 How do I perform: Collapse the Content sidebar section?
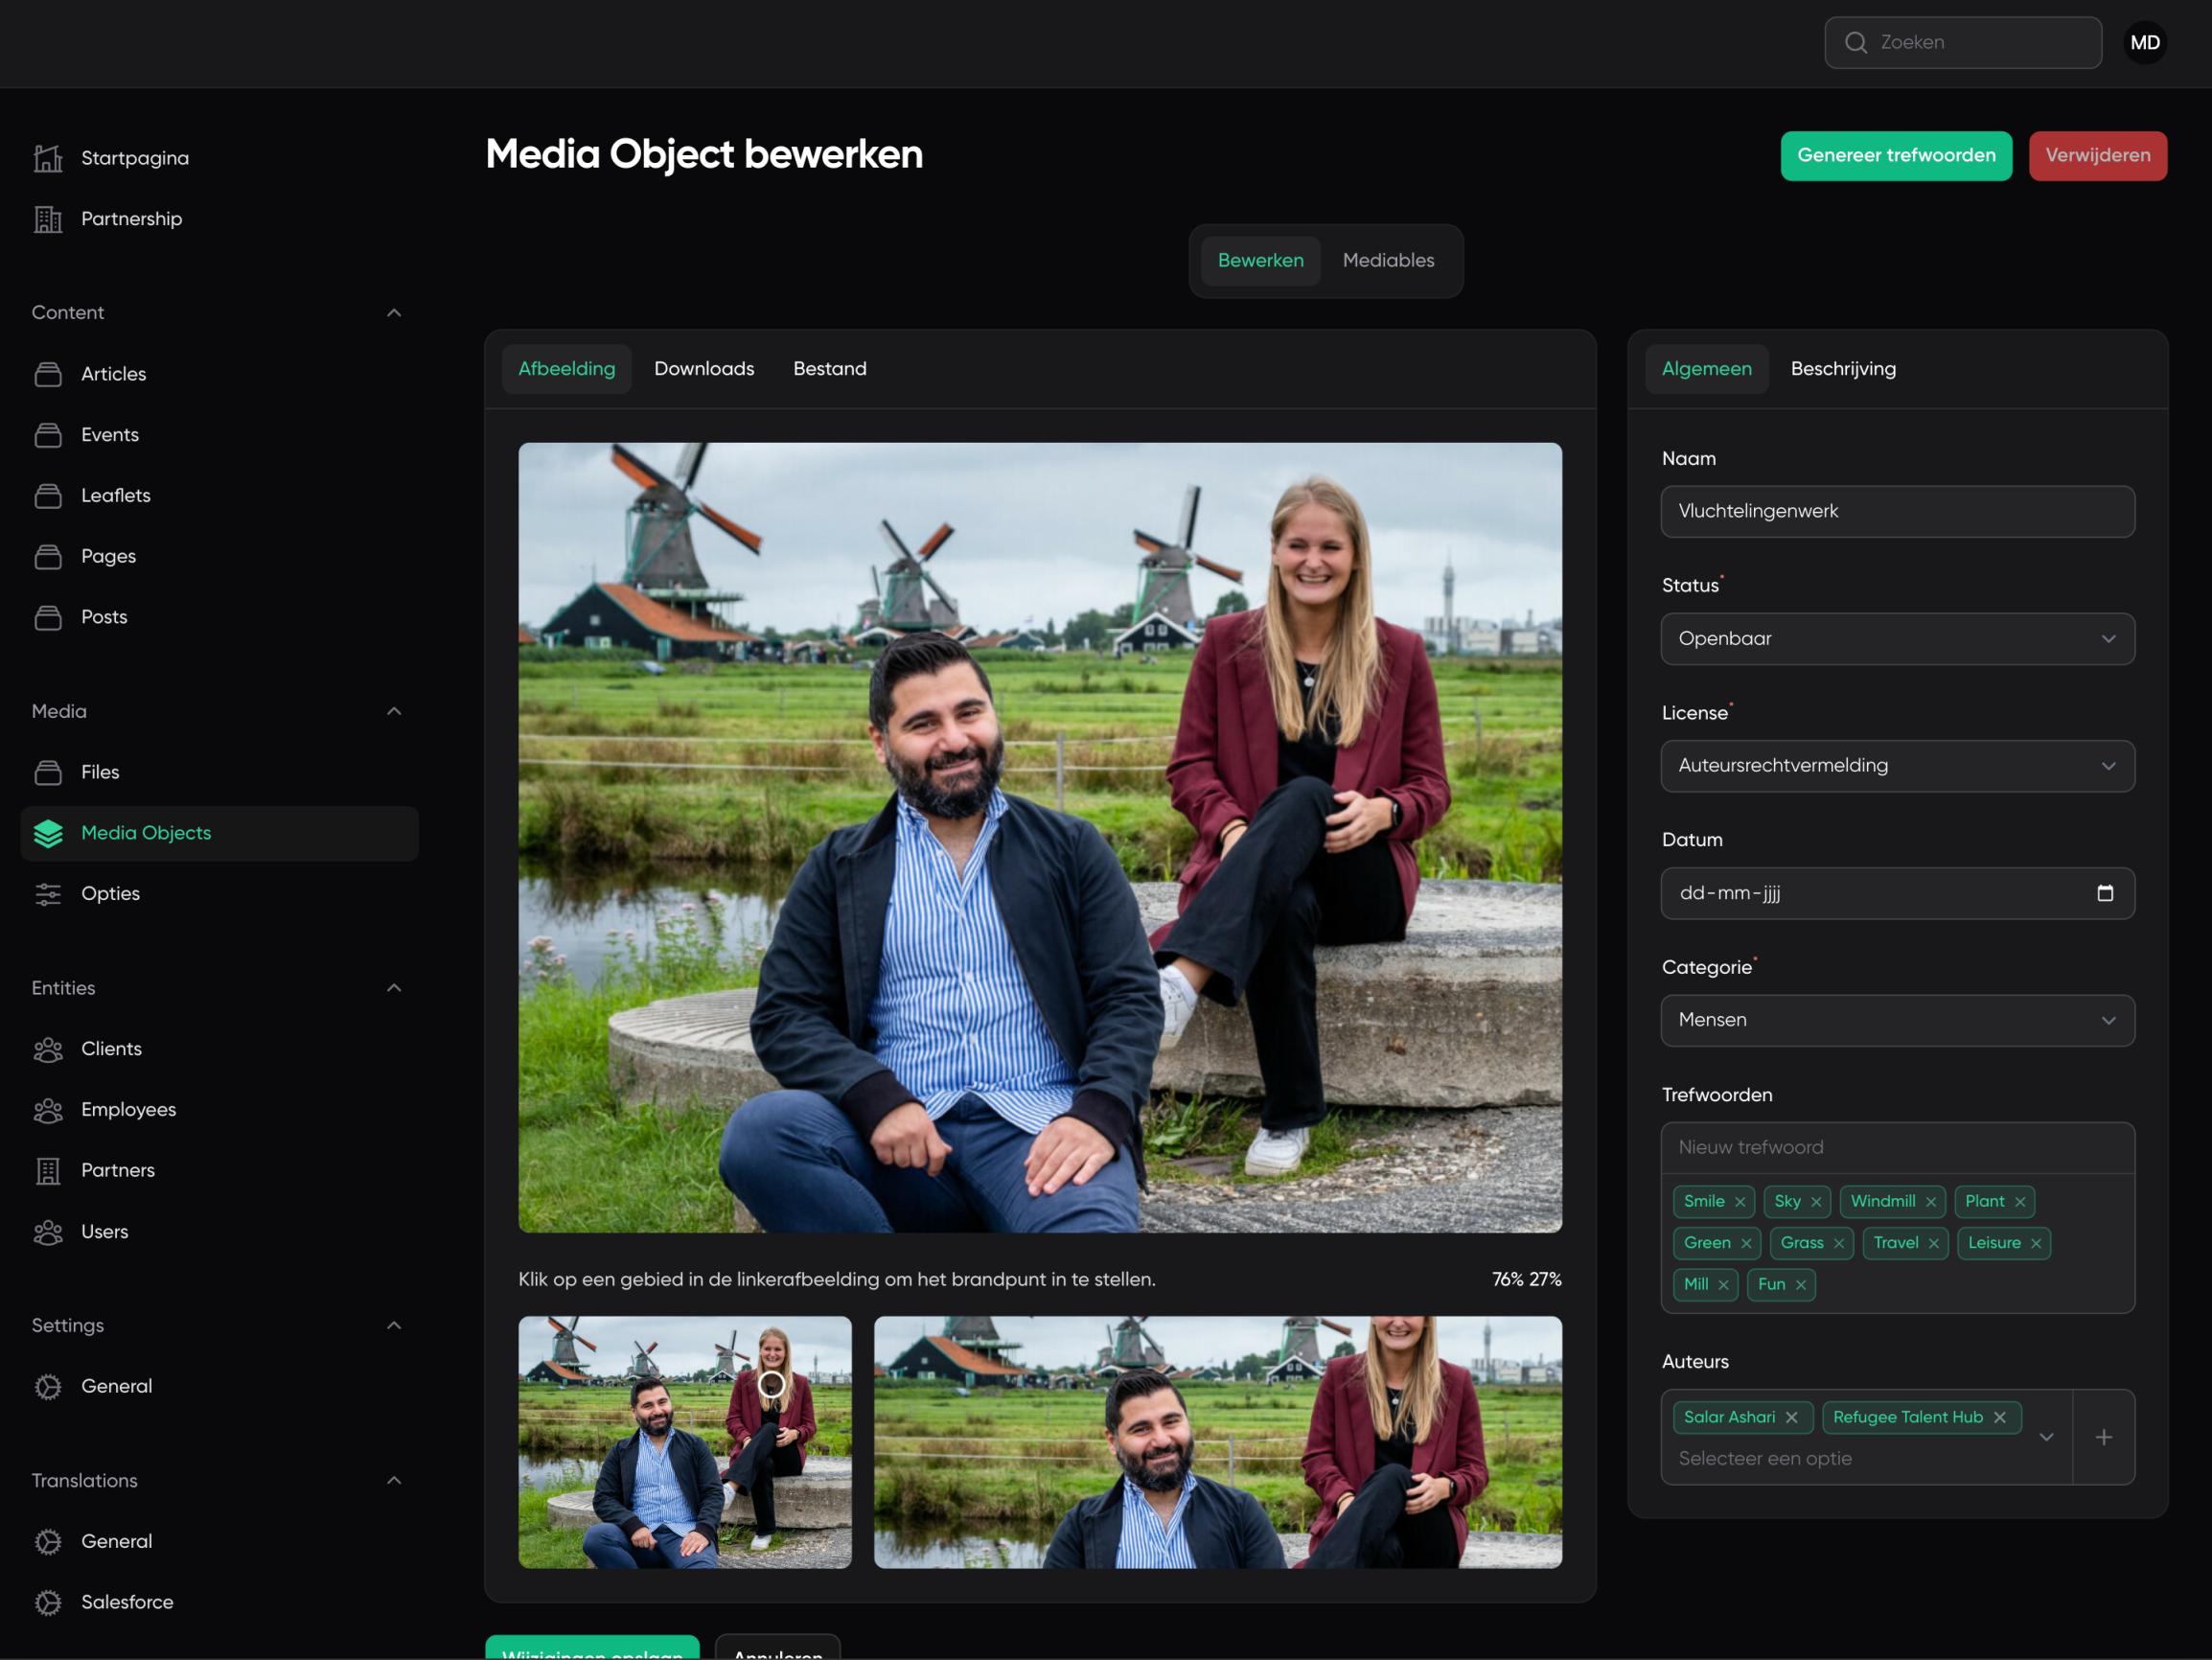click(x=394, y=313)
